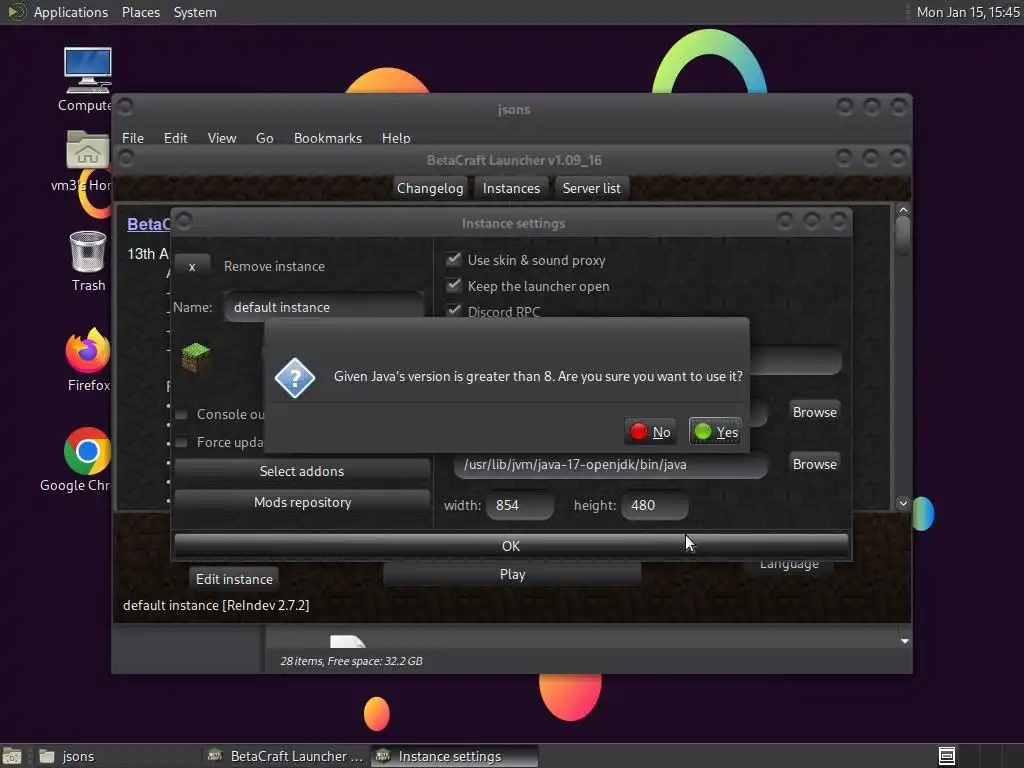Viewport: 1024px width, 768px height.
Task: Open the View menu in jsons window
Action: coord(222,138)
